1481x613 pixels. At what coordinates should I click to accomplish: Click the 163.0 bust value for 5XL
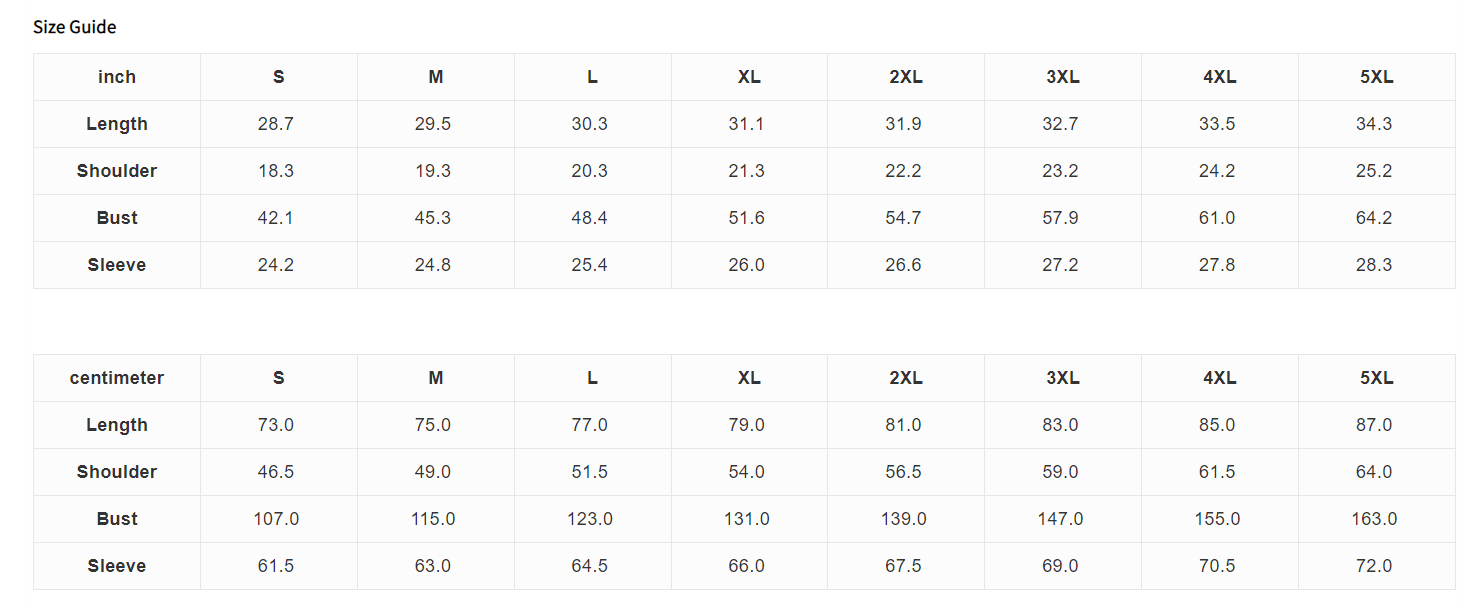[x=1374, y=519]
